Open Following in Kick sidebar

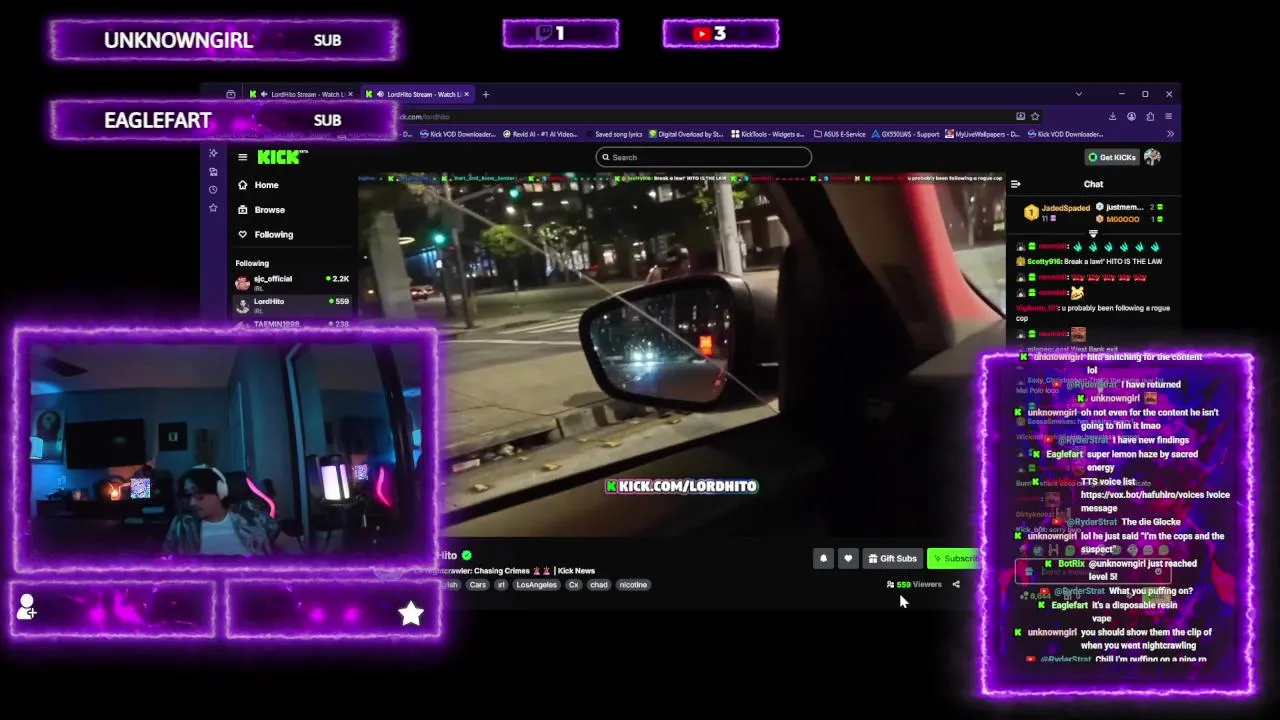(265, 234)
